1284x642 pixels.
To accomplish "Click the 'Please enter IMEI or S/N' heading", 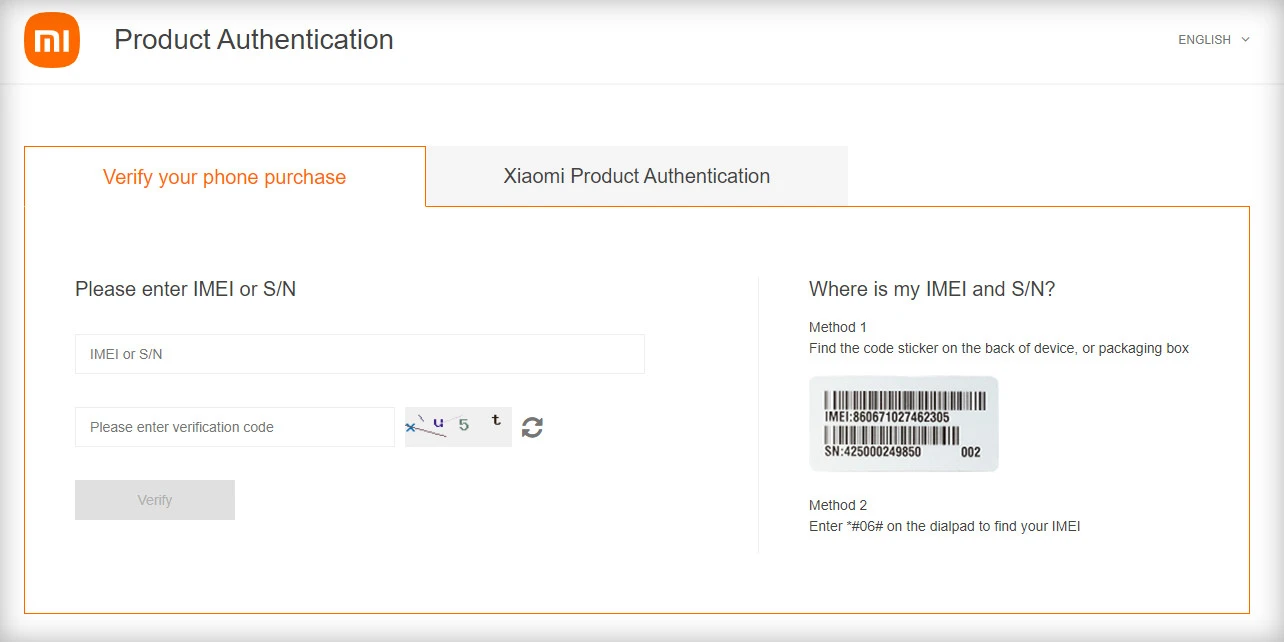I will [185, 289].
